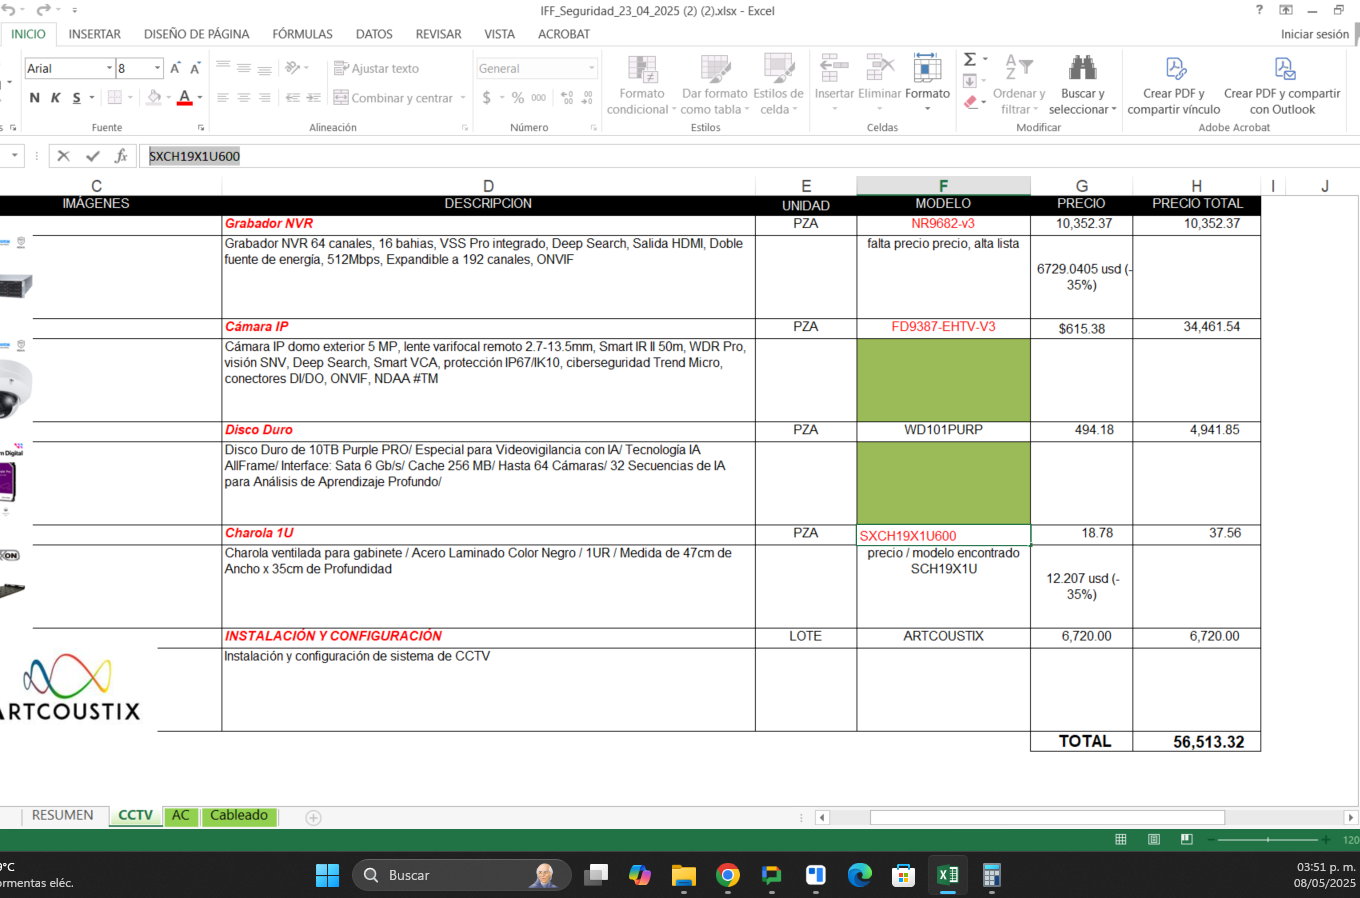Open Ordenar y filtrar menu
This screenshot has height=898, width=1360.
(1018, 85)
